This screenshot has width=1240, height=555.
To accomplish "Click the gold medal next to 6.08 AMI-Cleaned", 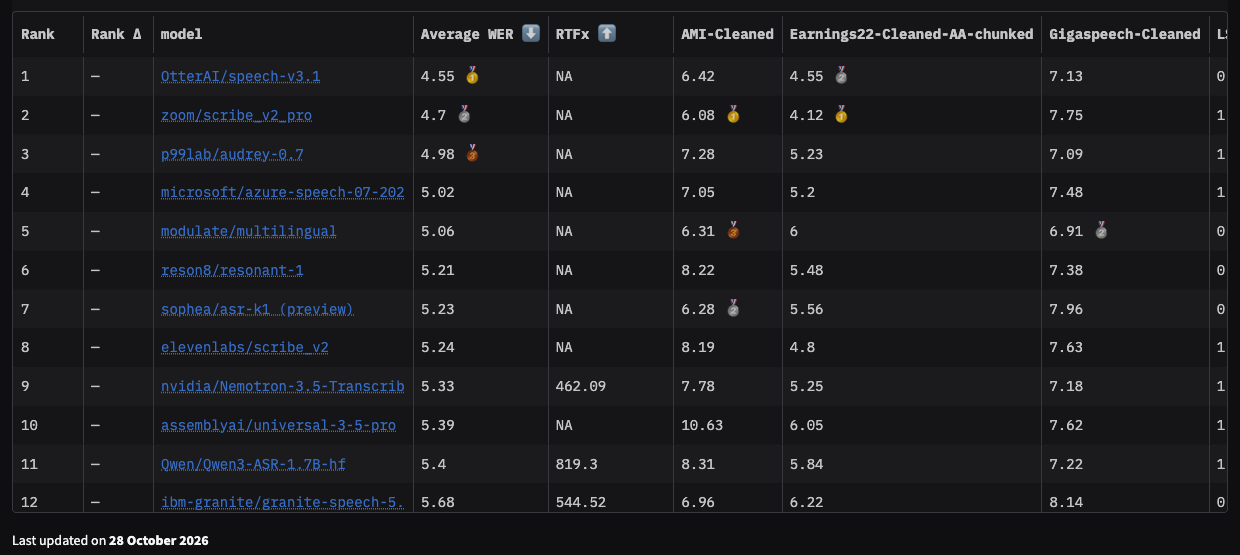I will click(x=733, y=115).
